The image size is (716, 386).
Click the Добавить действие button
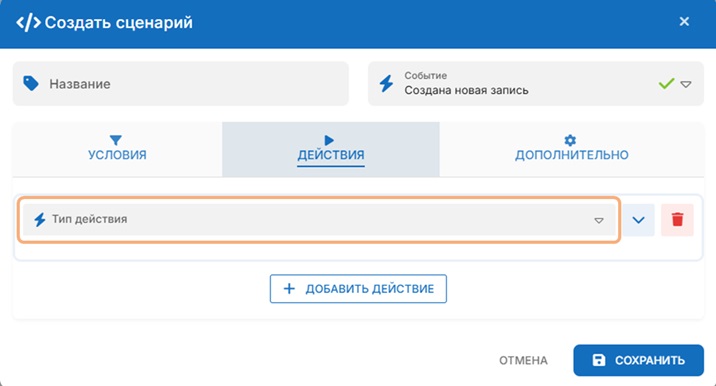[x=358, y=289]
